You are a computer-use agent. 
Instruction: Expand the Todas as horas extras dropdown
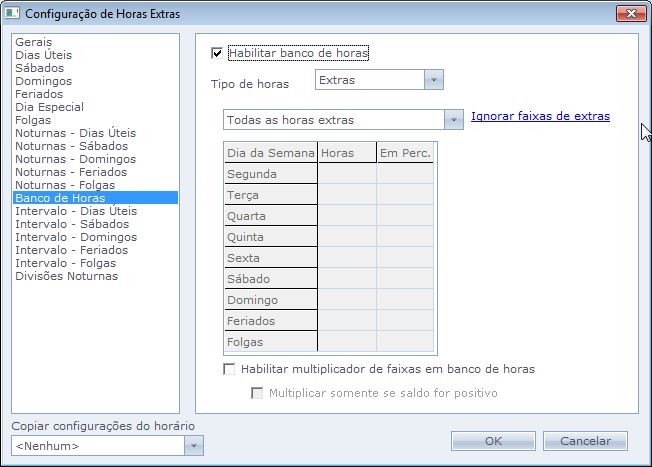(x=453, y=120)
